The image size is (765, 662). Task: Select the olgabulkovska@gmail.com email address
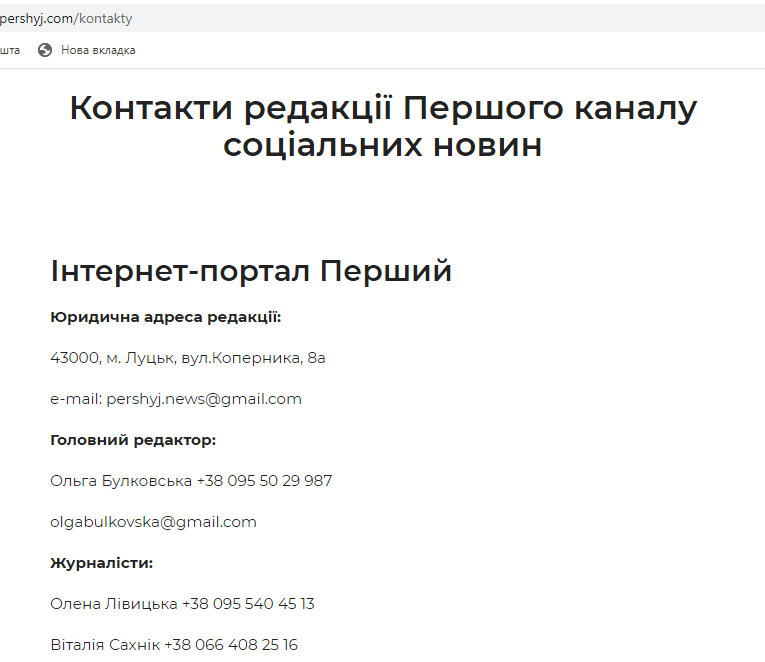[153, 522]
